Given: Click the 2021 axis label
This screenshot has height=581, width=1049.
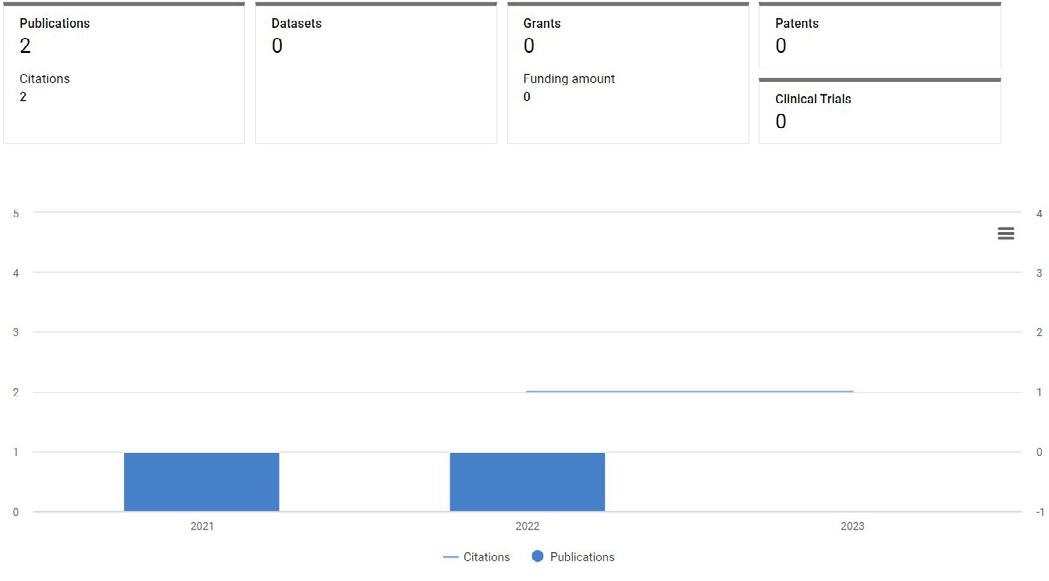Looking at the screenshot, I should (x=201, y=526).
